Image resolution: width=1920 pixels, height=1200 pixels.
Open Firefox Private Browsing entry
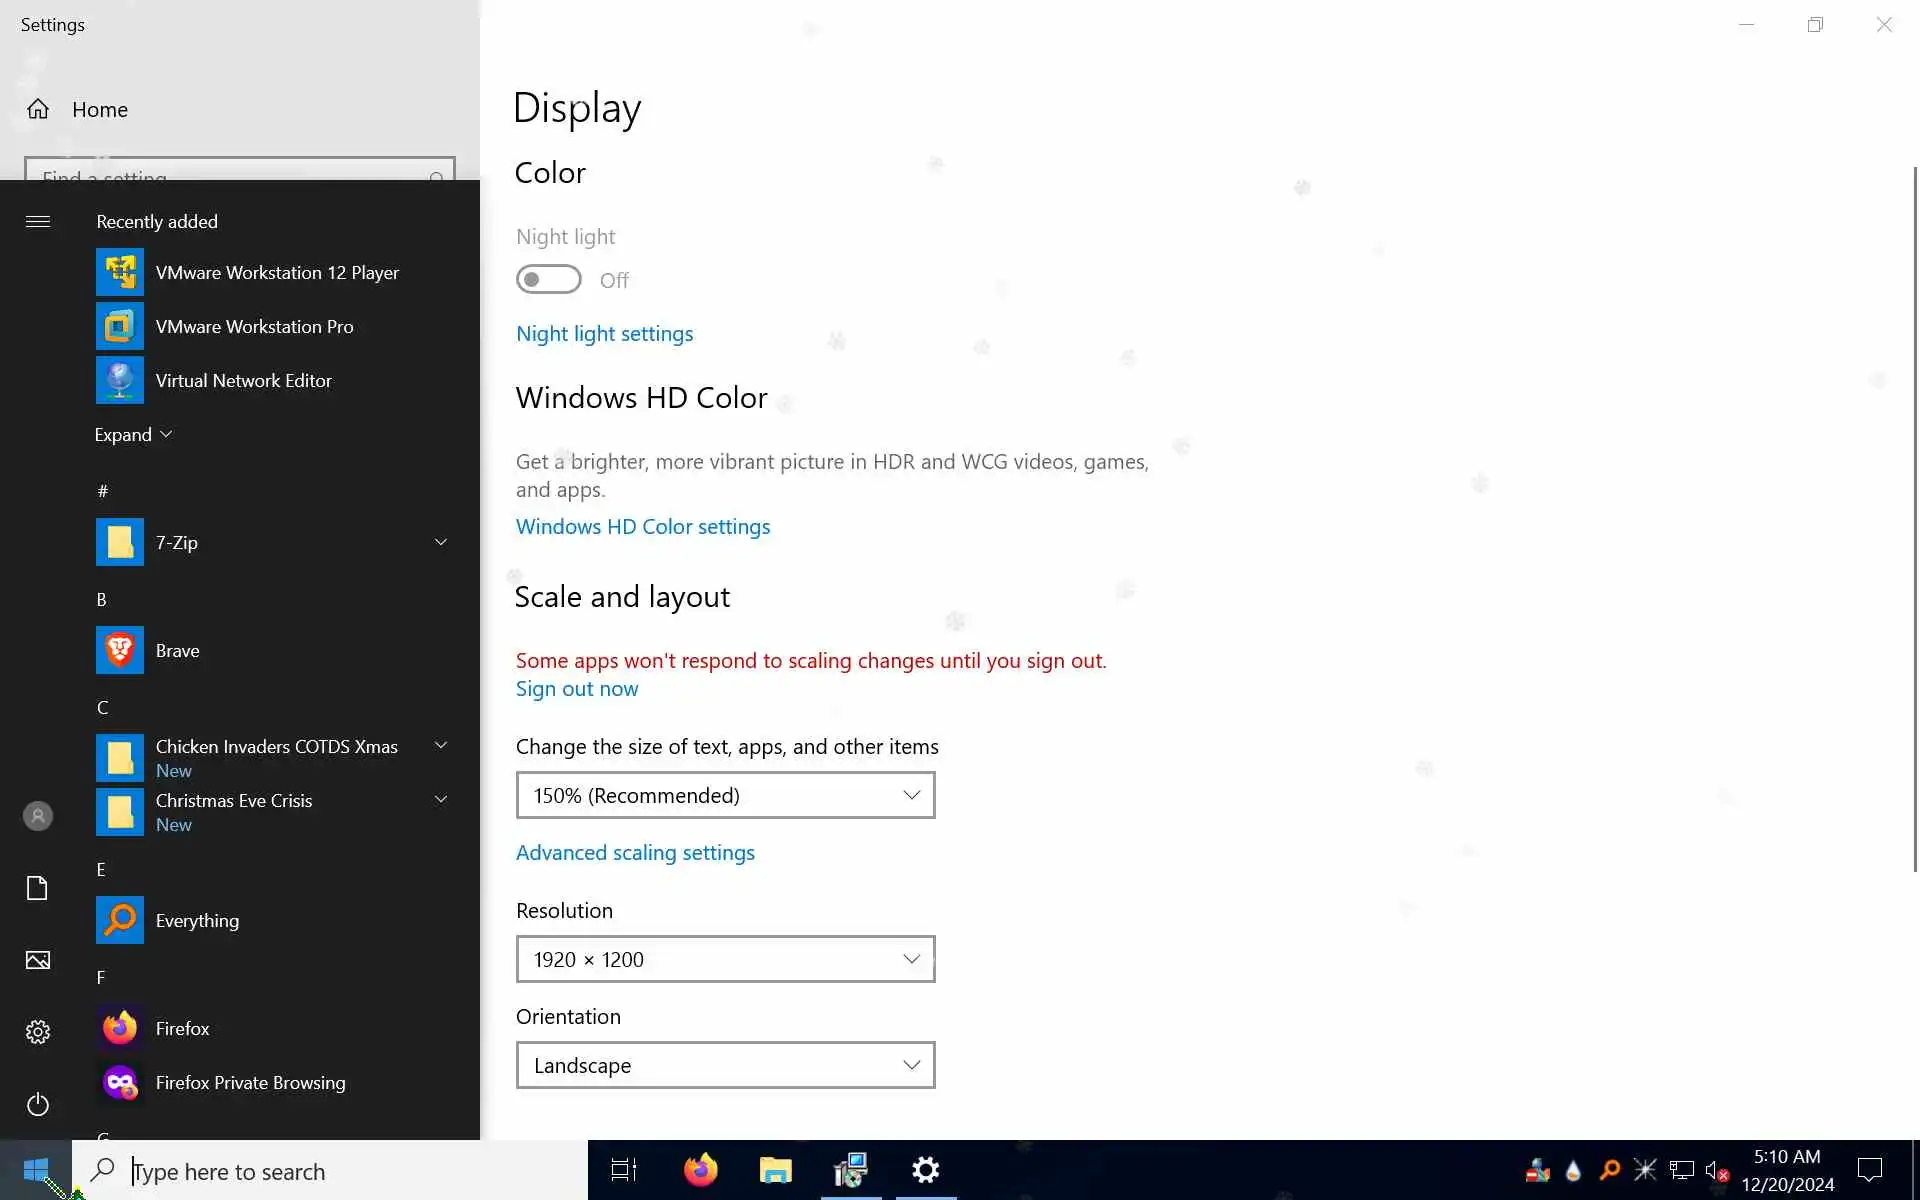(250, 1083)
